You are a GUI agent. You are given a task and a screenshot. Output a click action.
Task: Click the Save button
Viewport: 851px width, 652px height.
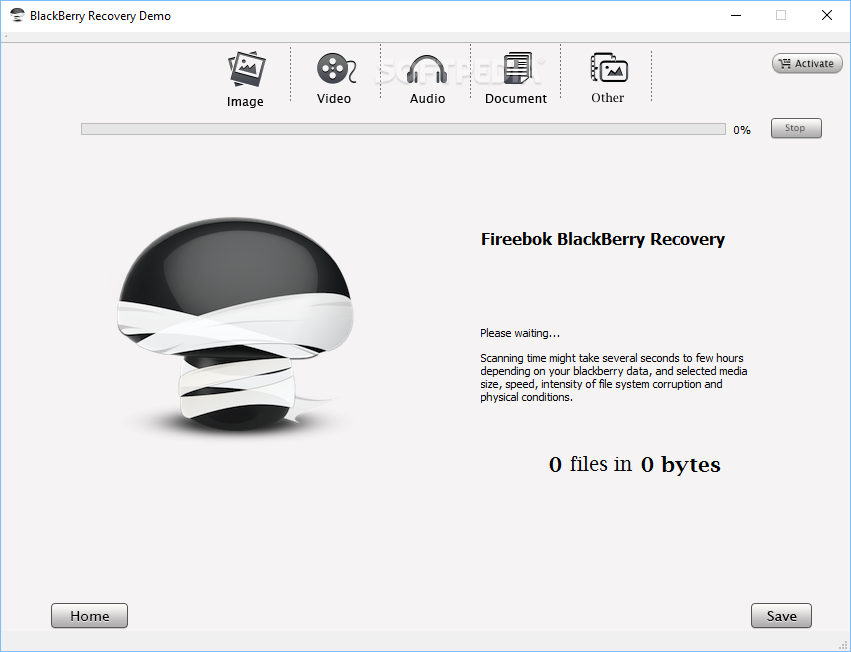click(782, 616)
